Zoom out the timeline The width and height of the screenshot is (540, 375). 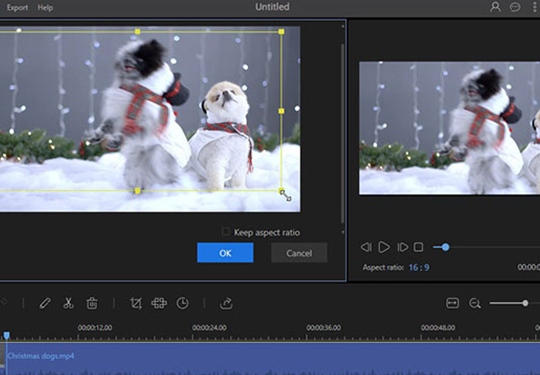click(x=475, y=303)
